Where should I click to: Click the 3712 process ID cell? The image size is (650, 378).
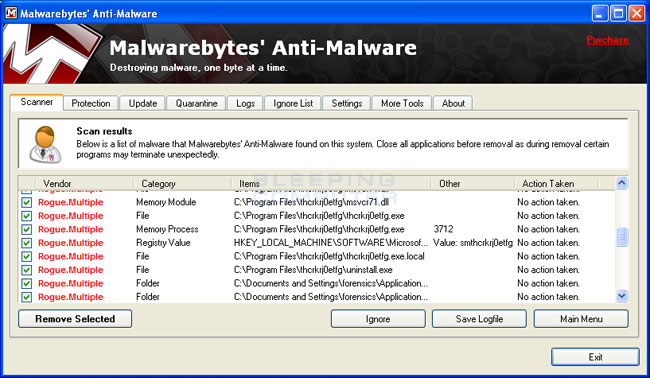[443, 229]
